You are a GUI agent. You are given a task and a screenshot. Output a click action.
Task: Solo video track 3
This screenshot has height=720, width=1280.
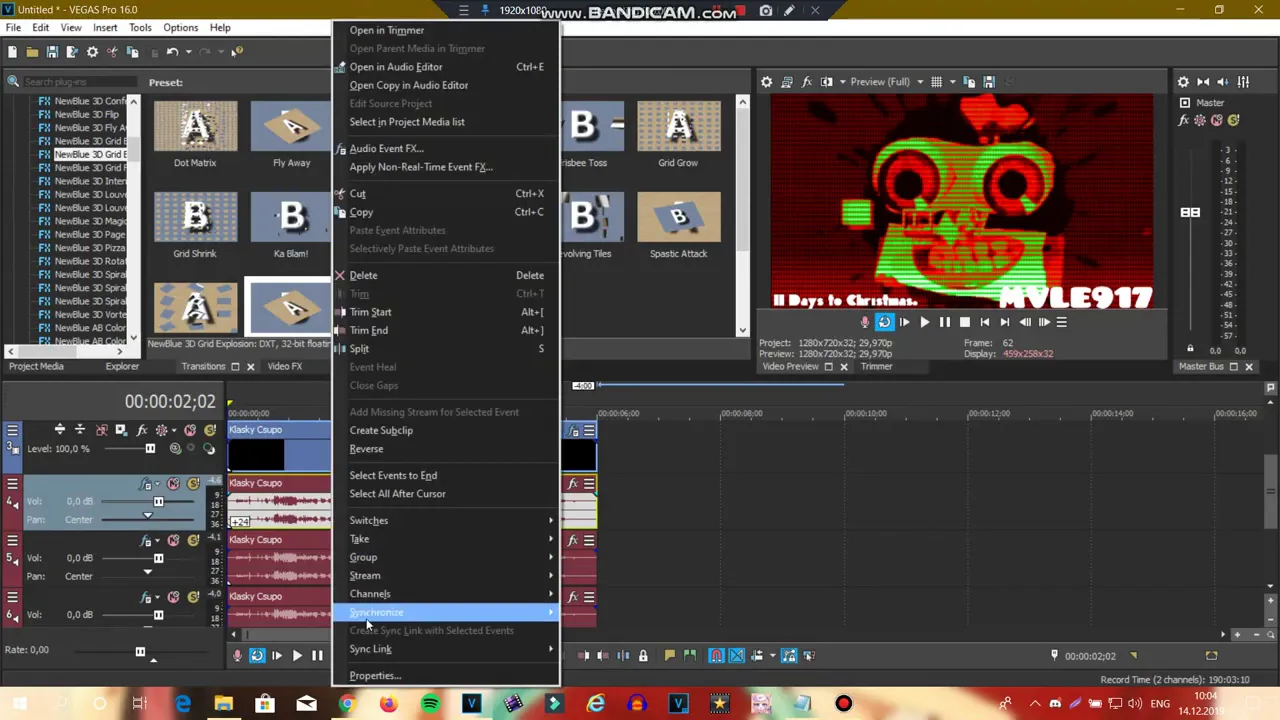pos(210,430)
